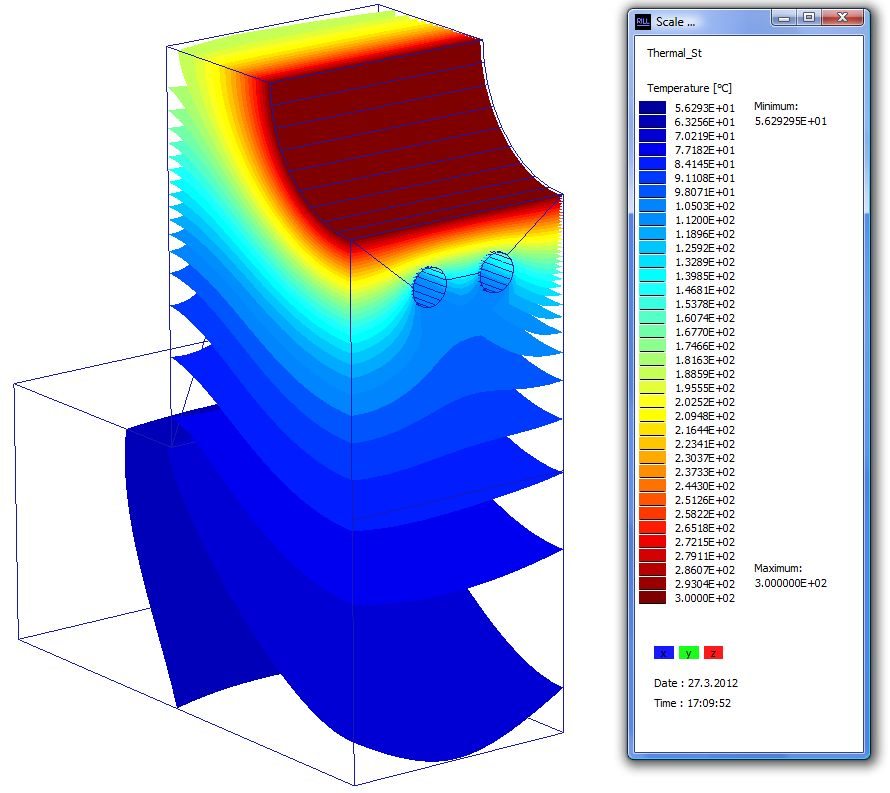
Task: Select the 2.3733E+02 orange legend swatch
Action: (x=652, y=472)
